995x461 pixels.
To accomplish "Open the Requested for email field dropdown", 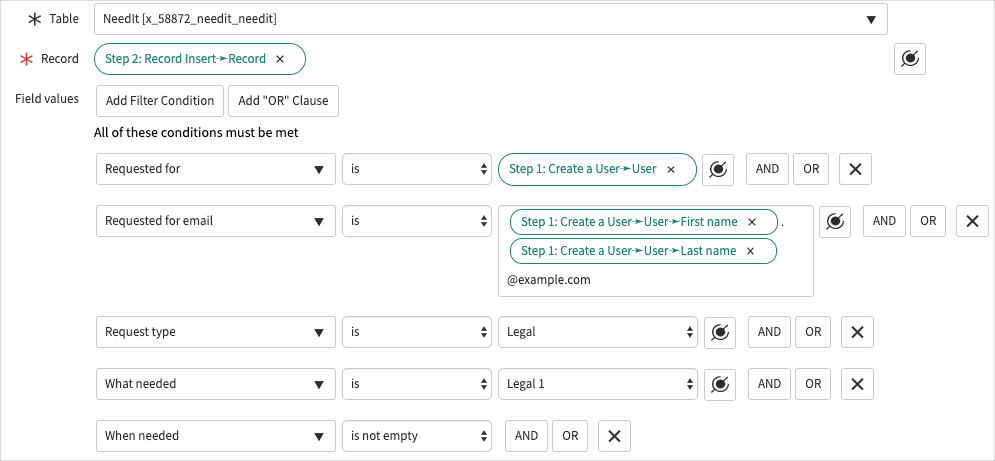I will tap(216, 222).
